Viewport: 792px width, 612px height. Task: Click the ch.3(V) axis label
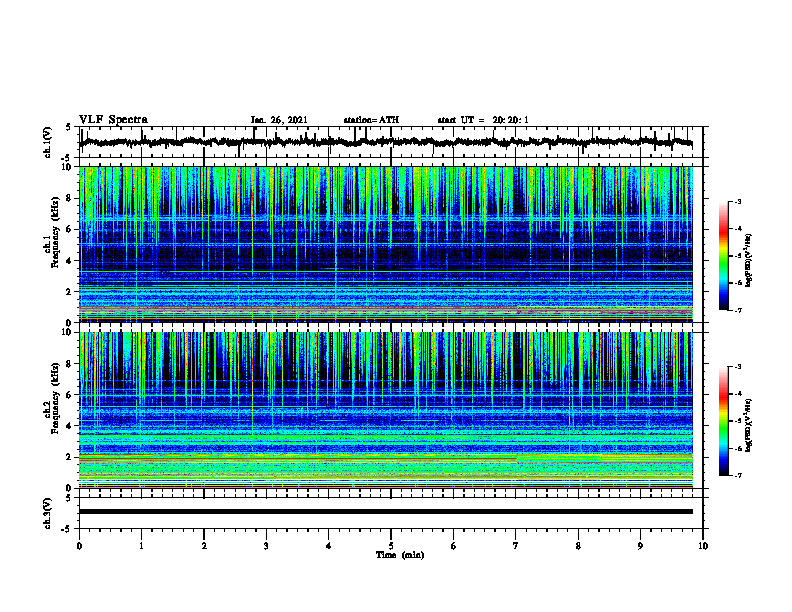[47, 513]
